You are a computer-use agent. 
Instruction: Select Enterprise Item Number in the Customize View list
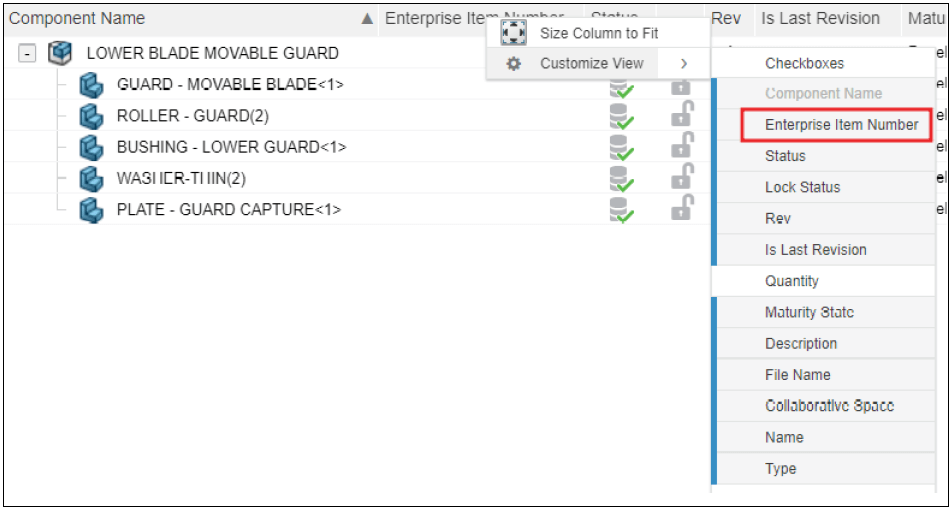point(841,125)
